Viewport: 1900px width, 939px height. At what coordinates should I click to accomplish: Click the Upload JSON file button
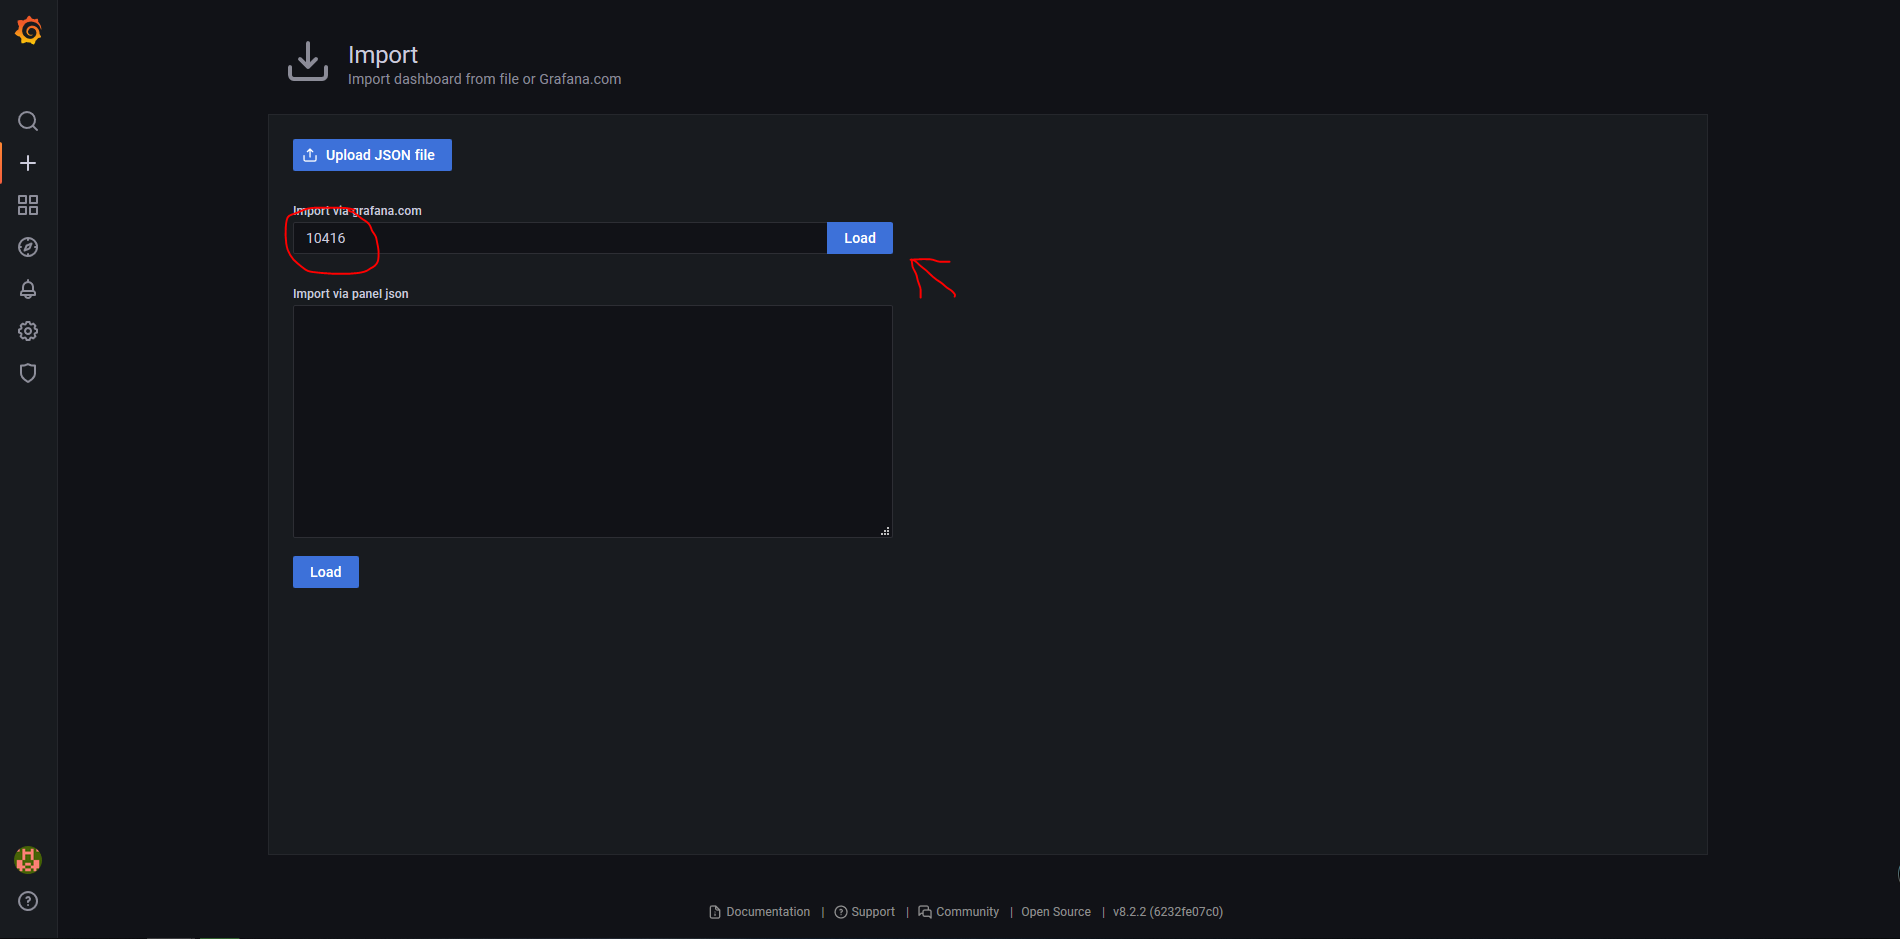click(371, 155)
